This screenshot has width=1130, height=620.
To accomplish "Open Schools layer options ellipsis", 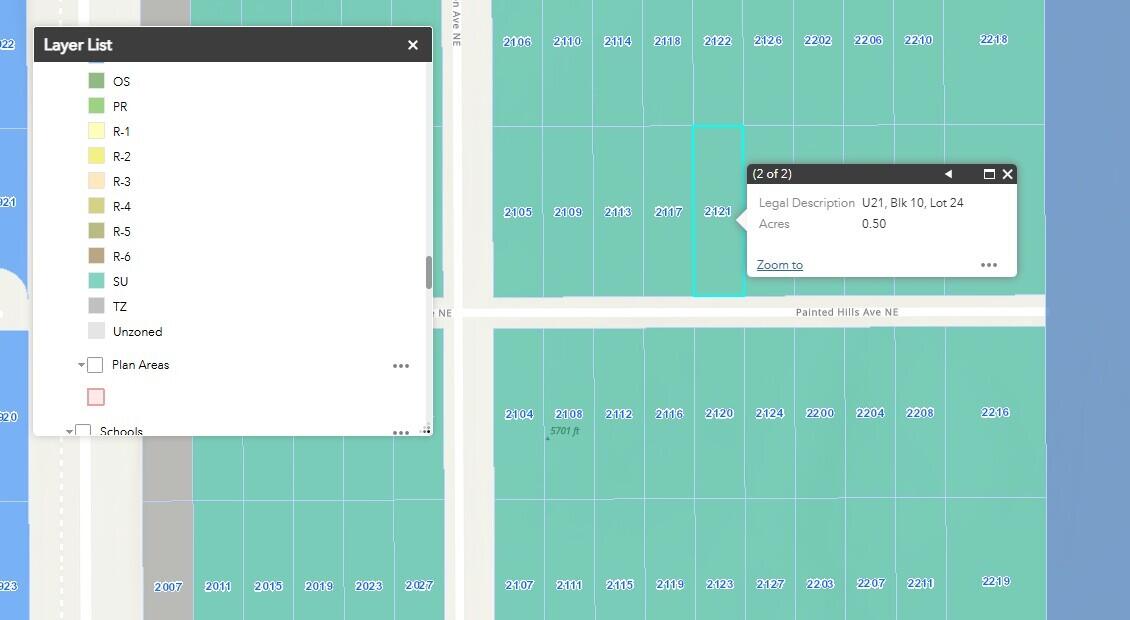I will tap(401, 432).
